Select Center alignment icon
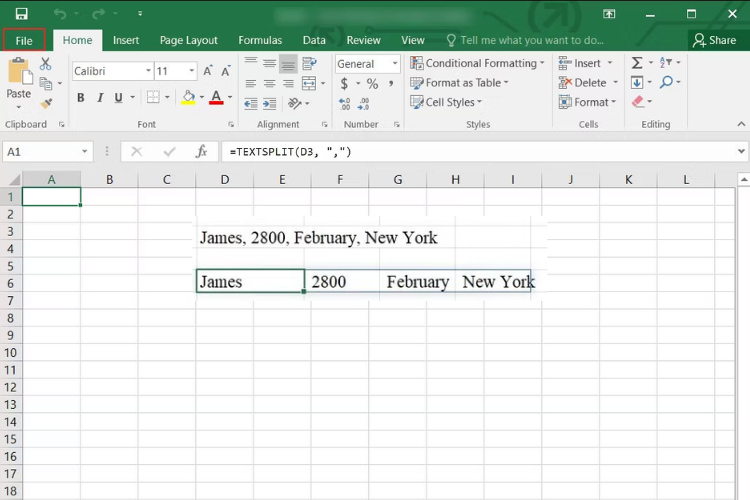This screenshot has width=750, height=500. coord(269,84)
